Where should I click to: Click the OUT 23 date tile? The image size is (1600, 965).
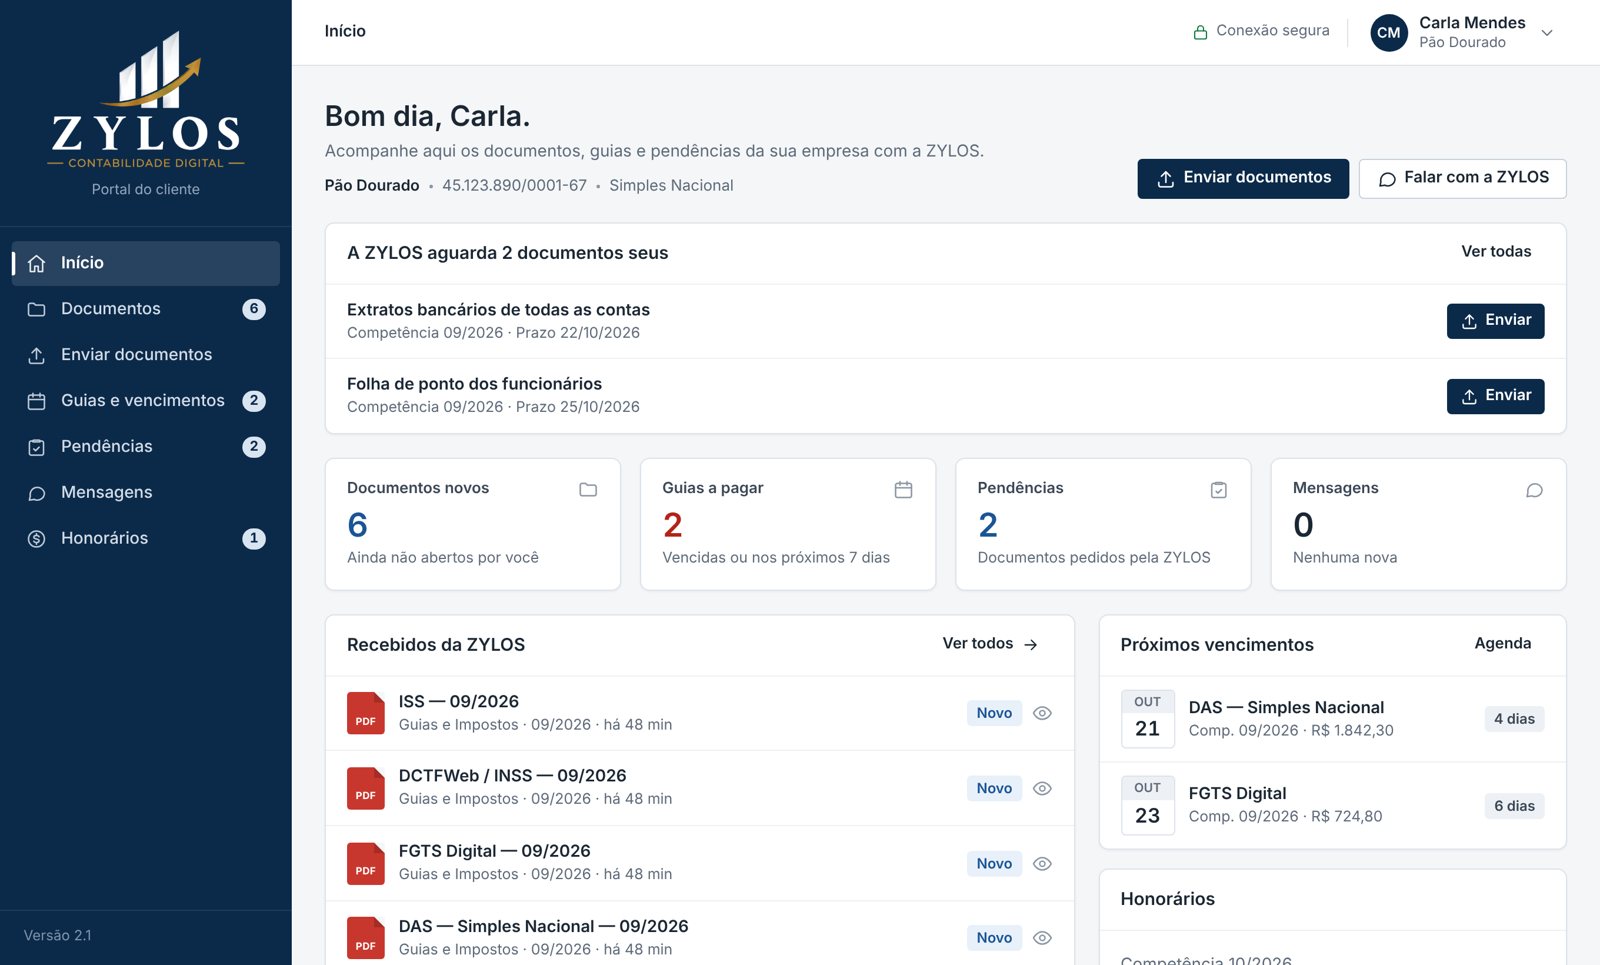(x=1148, y=805)
